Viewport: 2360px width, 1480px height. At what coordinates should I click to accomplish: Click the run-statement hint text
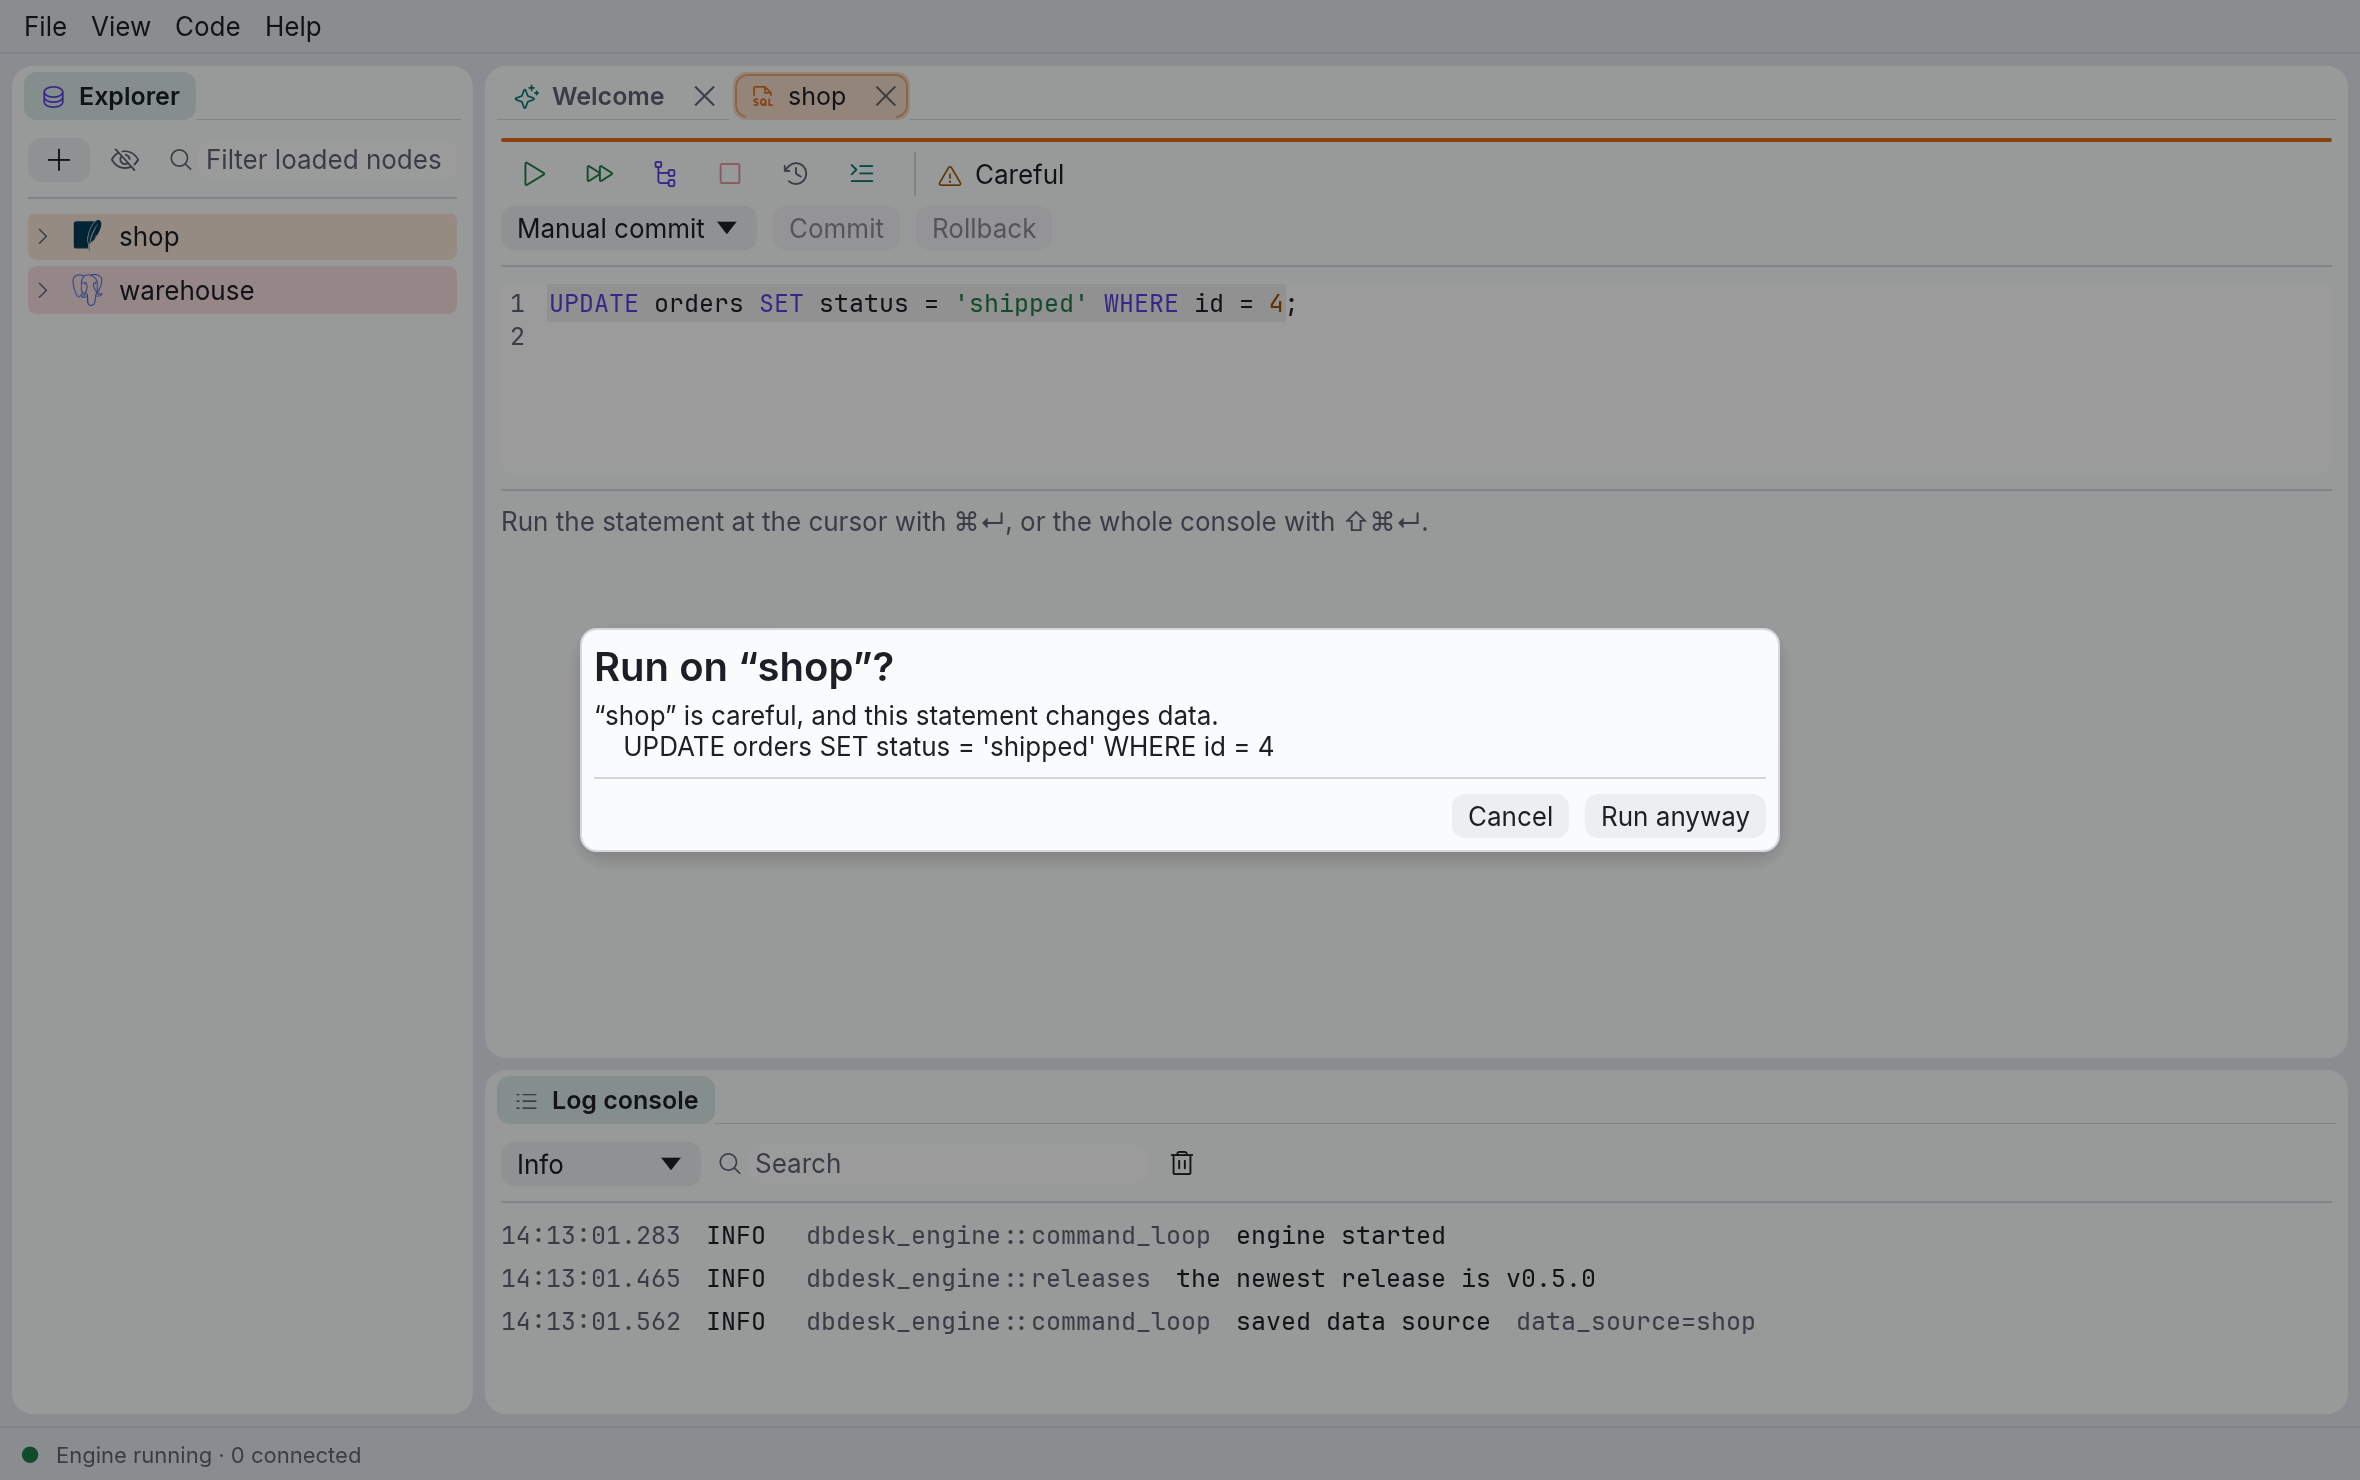click(x=964, y=522)
